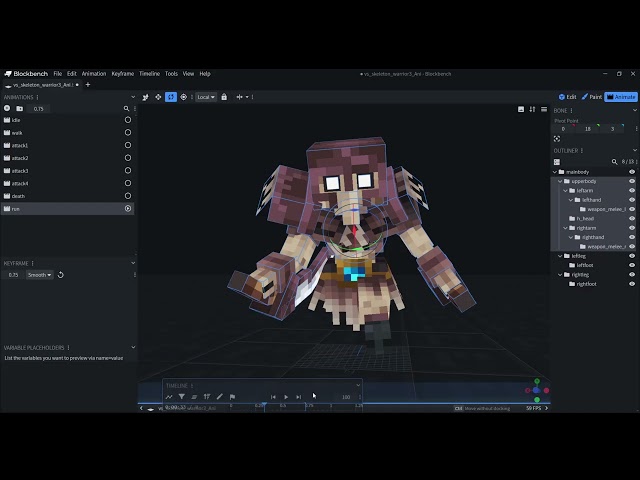Click the timeline flag marker icon

click(232, 397)
